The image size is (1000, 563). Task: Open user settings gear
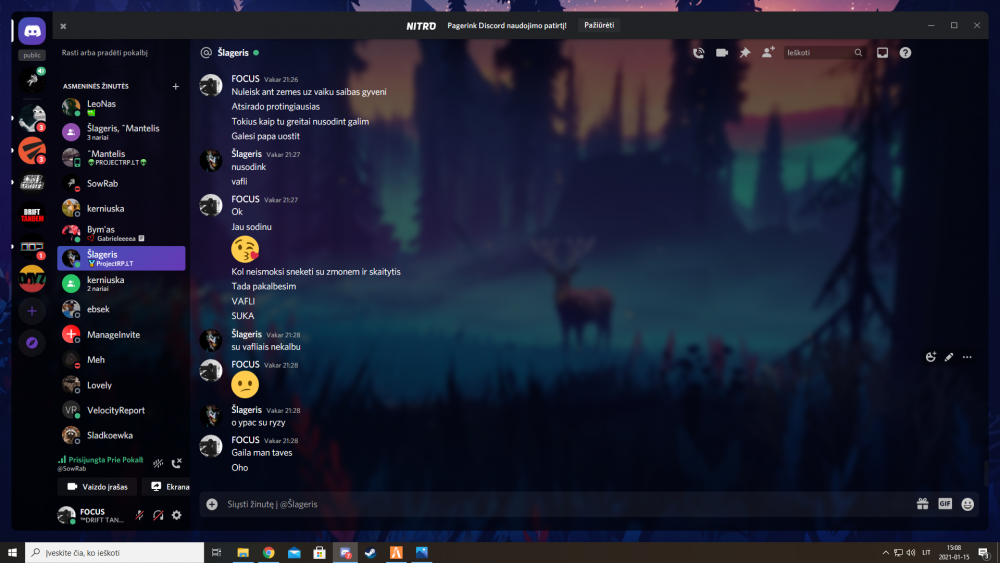[176, 515]
